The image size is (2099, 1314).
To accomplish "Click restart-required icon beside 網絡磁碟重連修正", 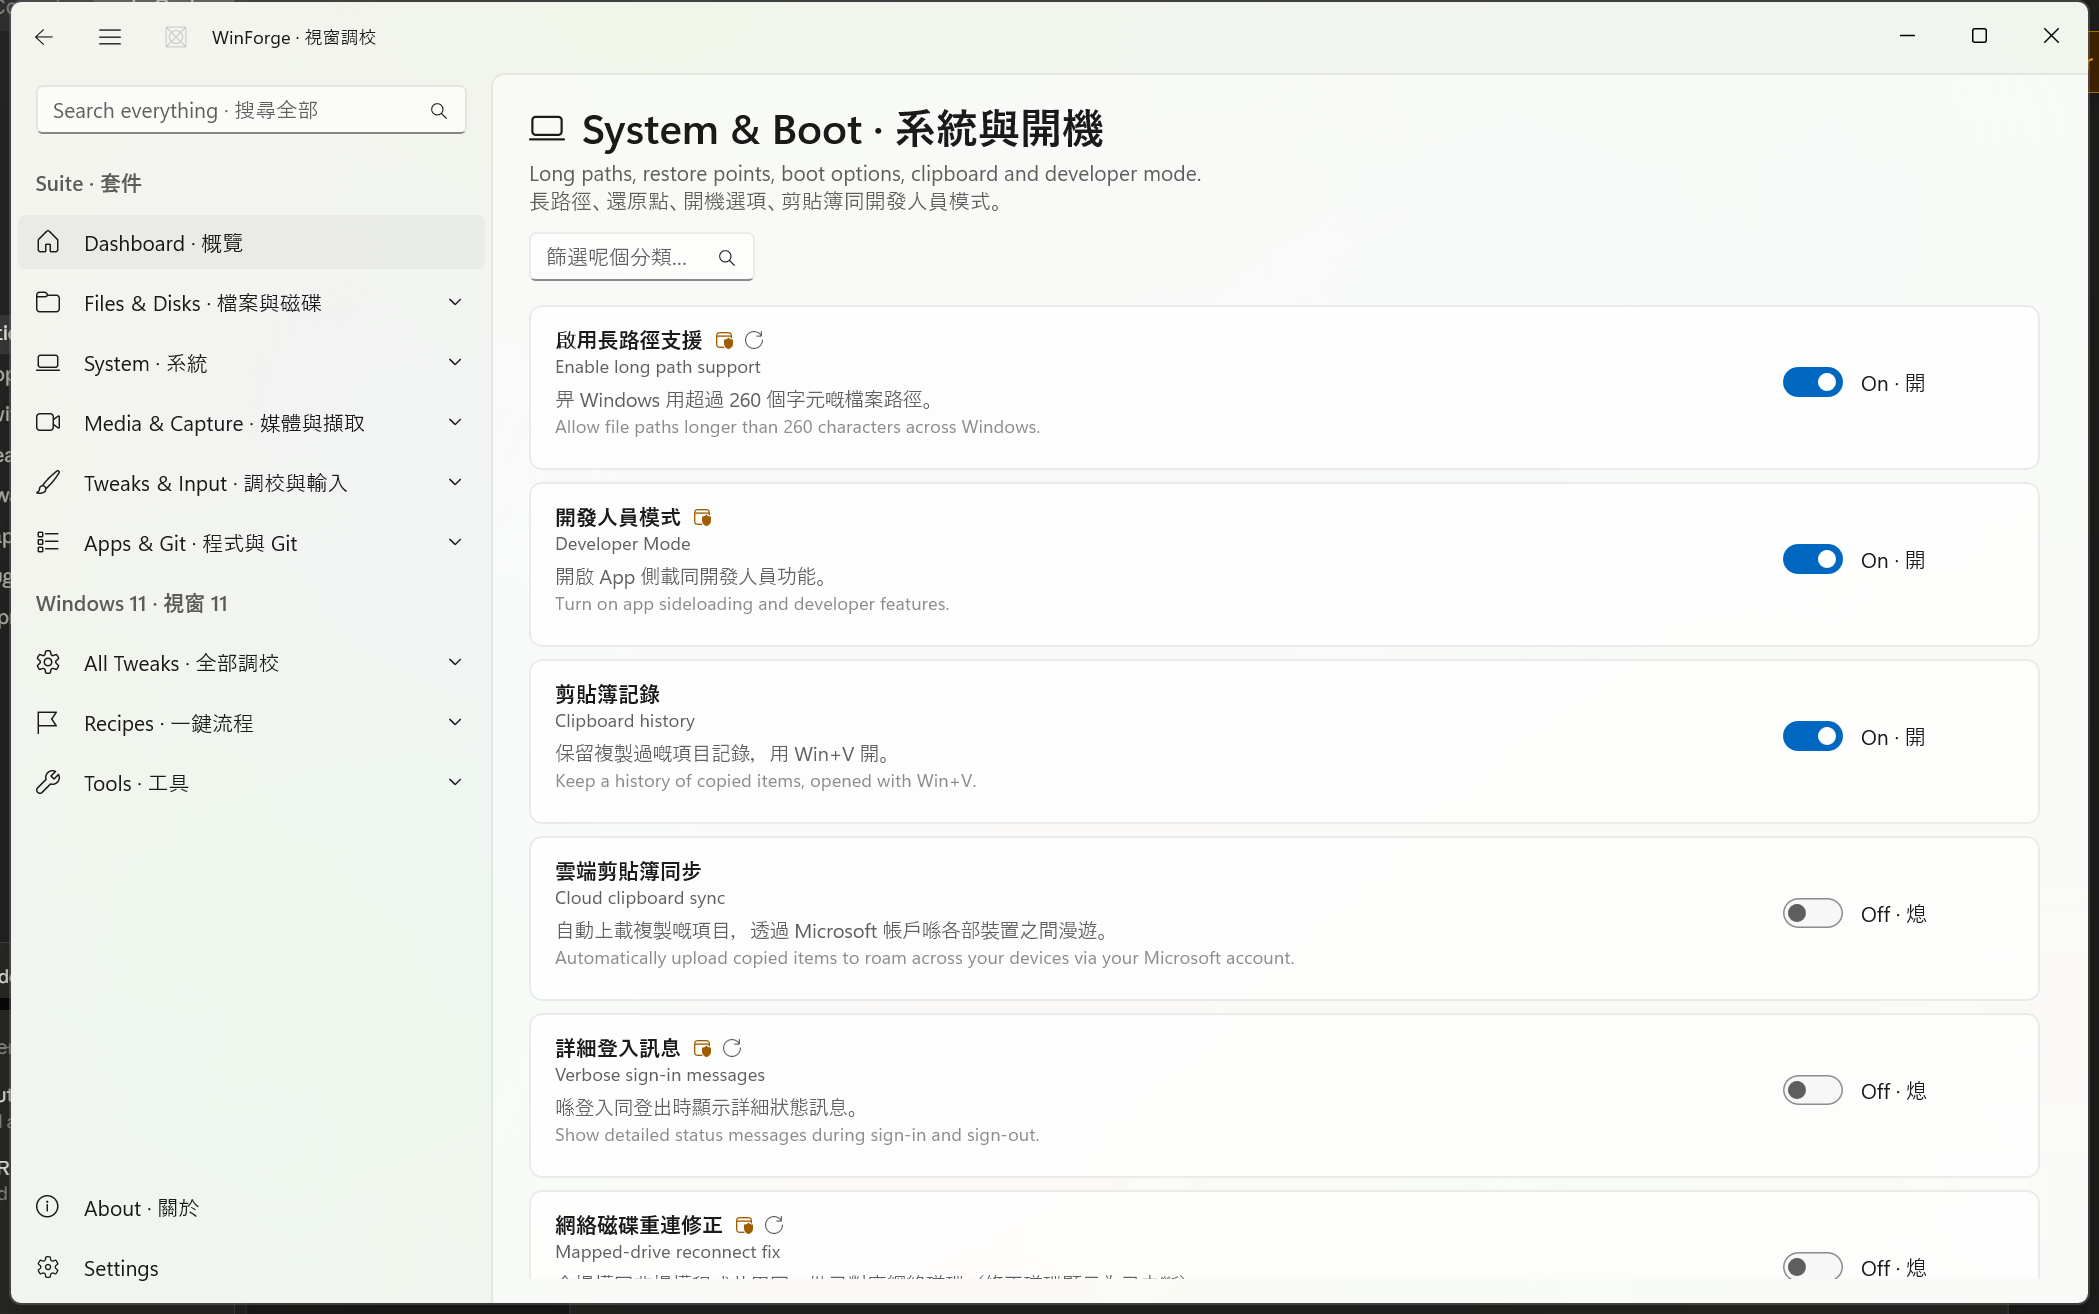I will (774, 1225).
